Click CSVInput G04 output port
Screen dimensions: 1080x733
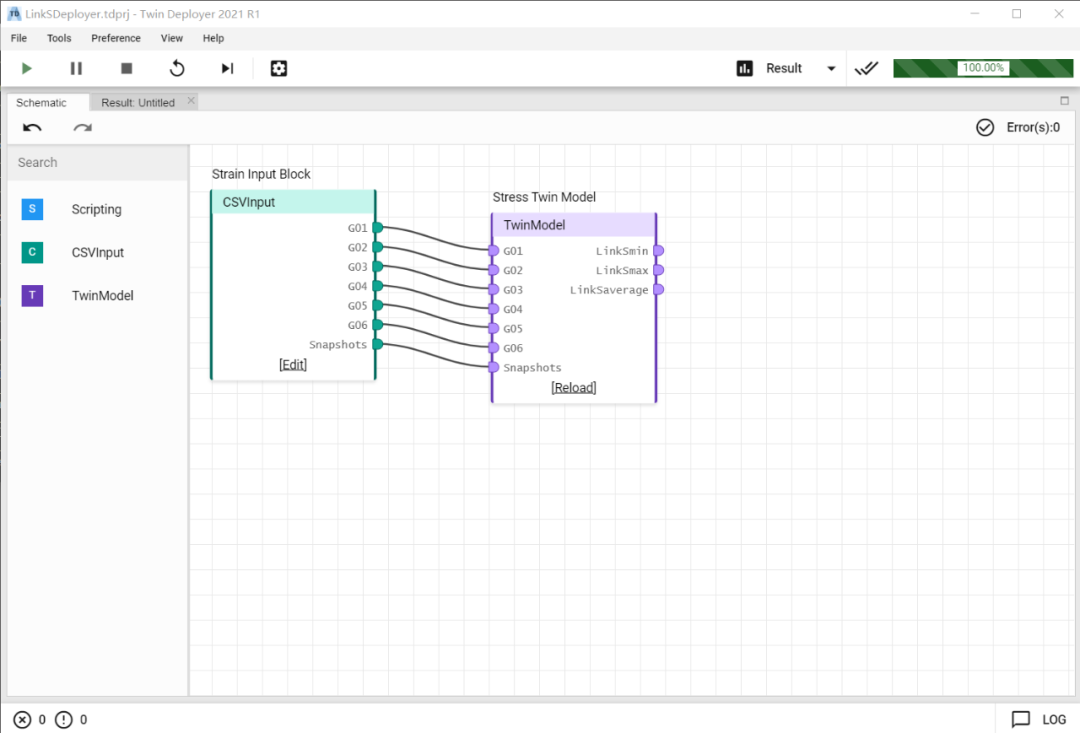click(377, 285)
